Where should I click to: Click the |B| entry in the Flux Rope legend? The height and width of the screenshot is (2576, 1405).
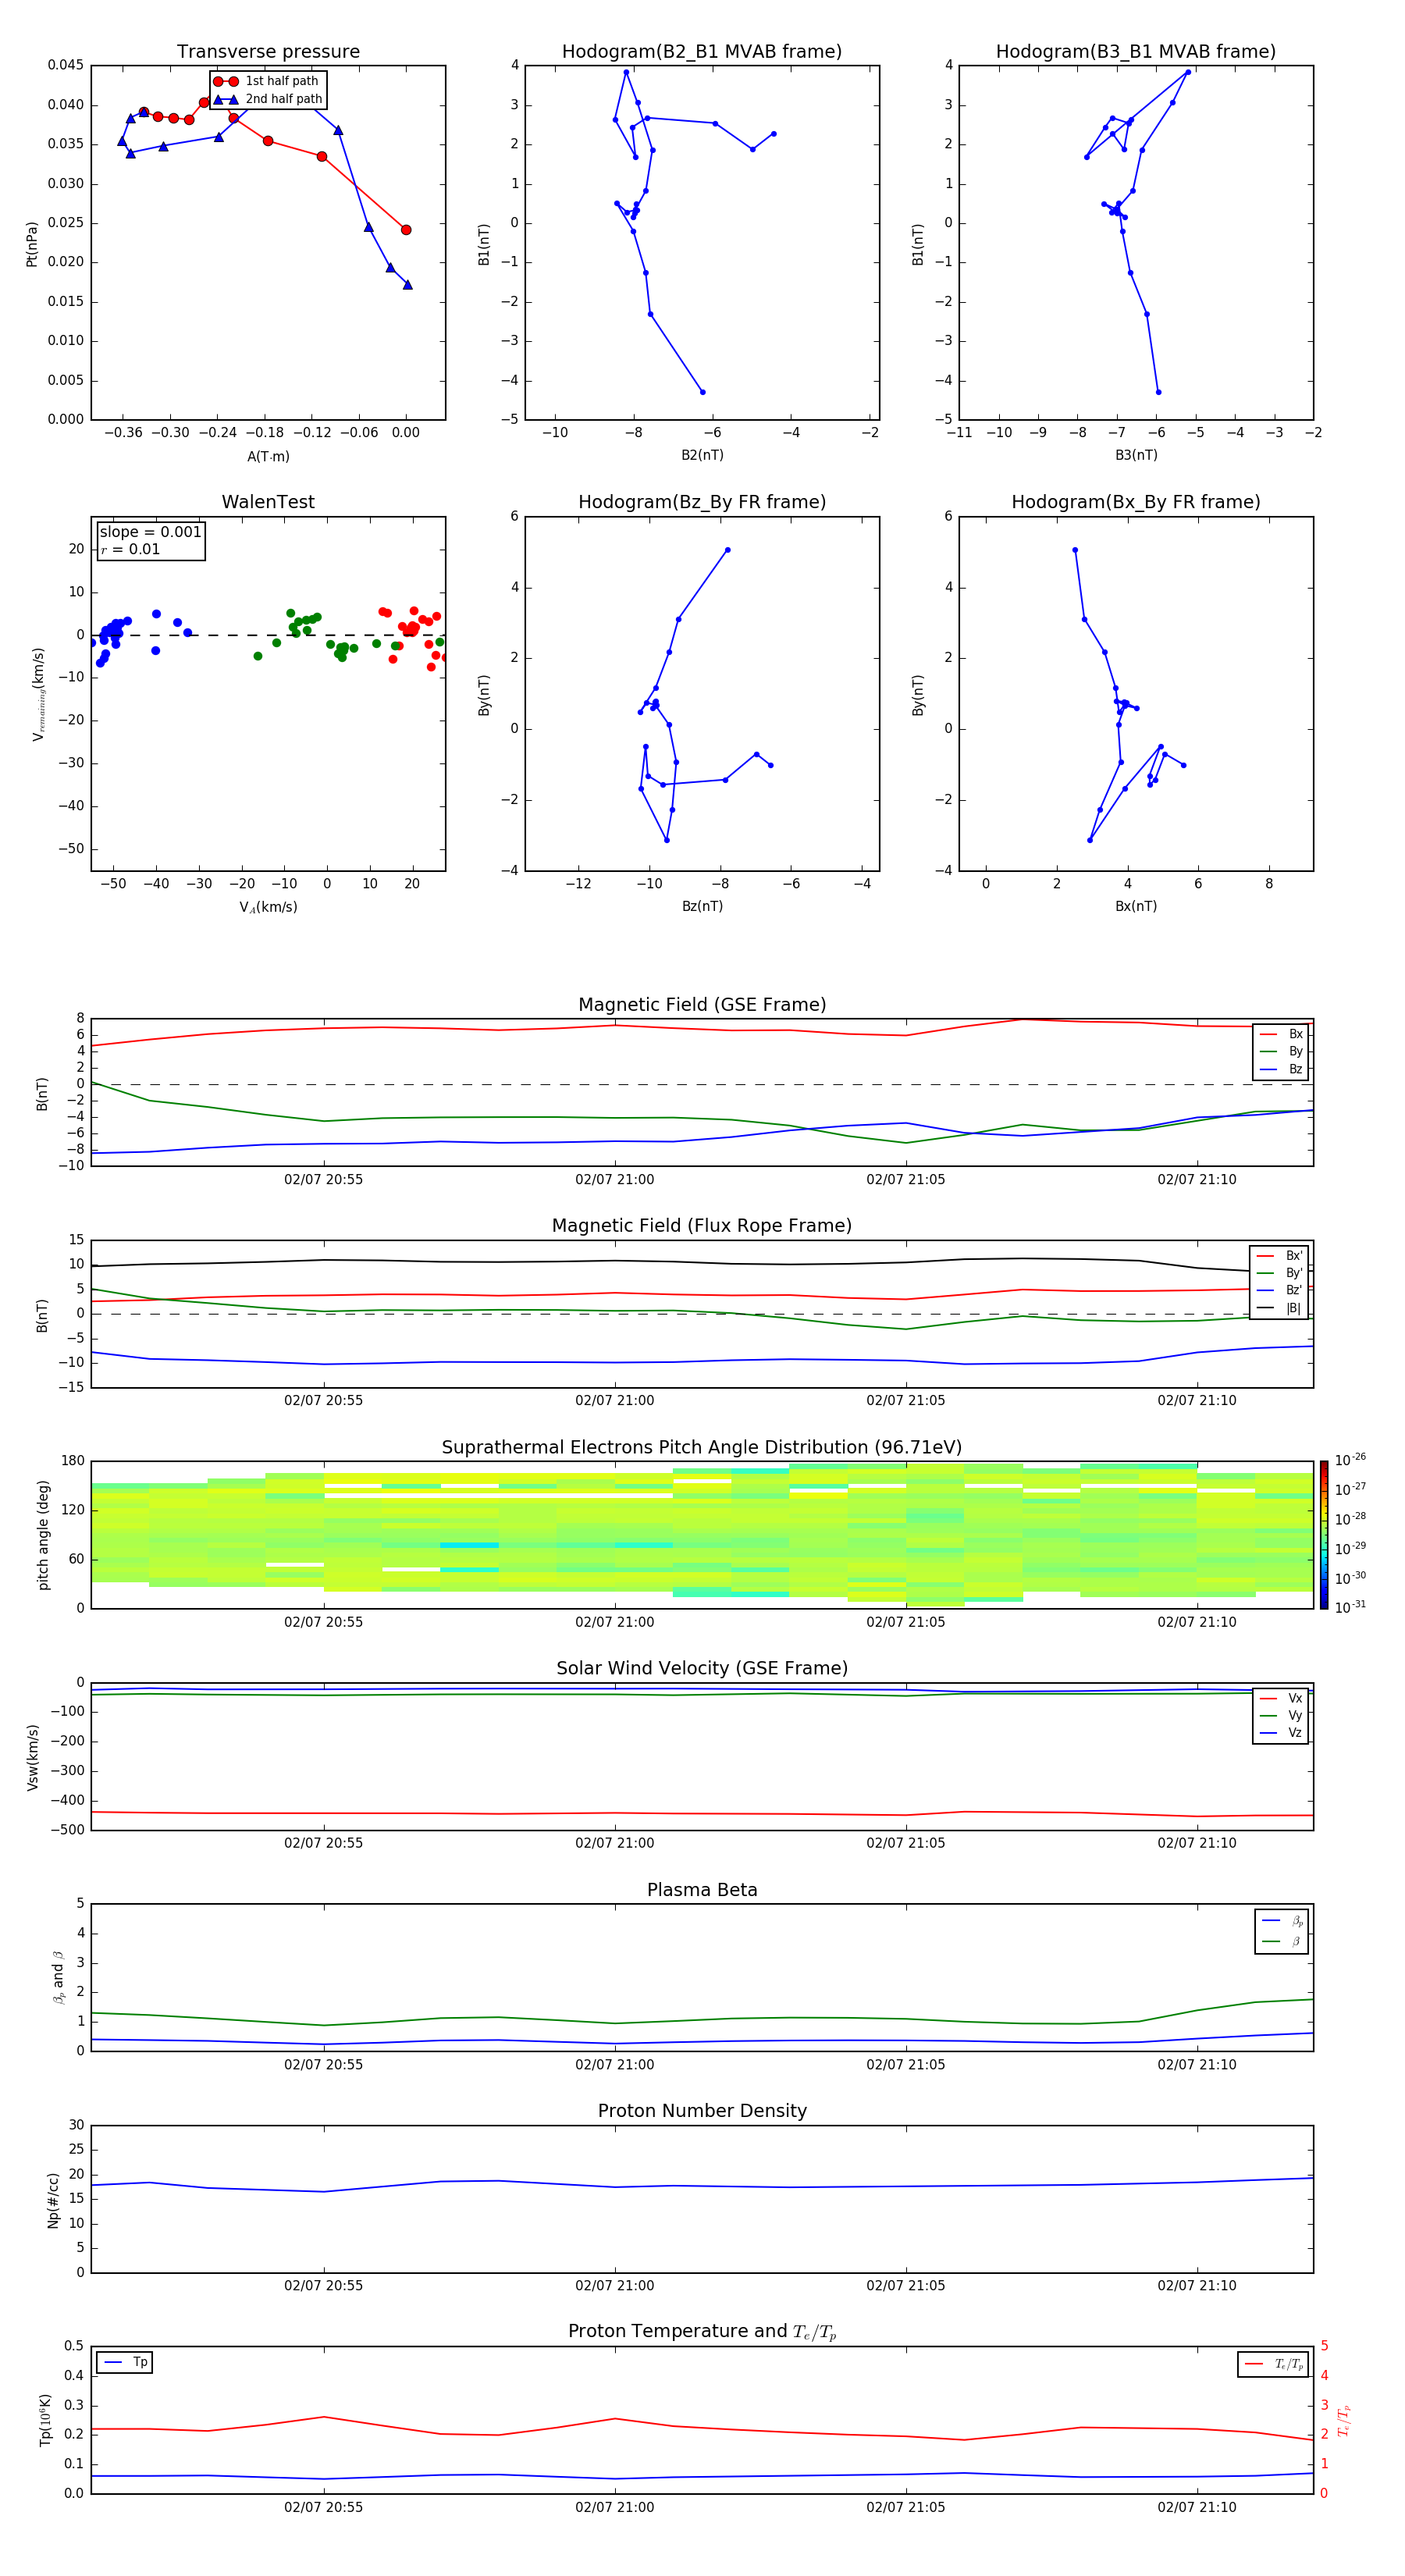click(1279, 1308)
